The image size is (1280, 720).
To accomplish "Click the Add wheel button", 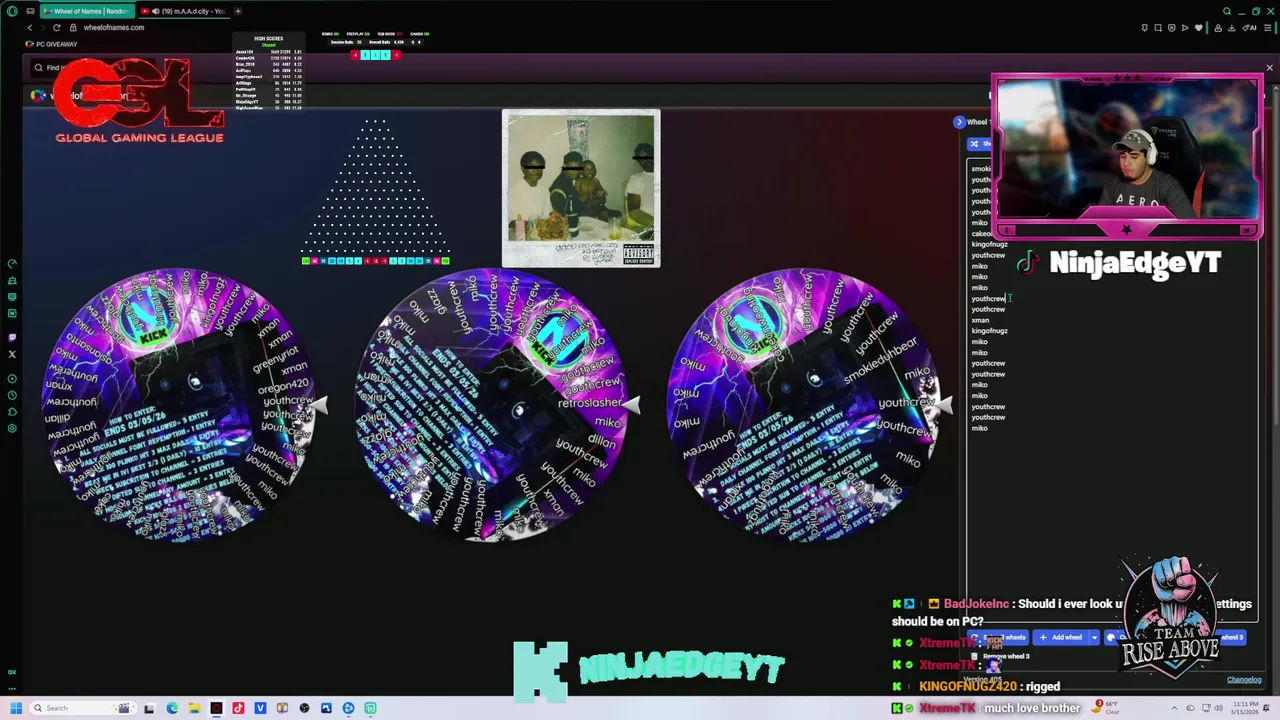I will 1061,637.
